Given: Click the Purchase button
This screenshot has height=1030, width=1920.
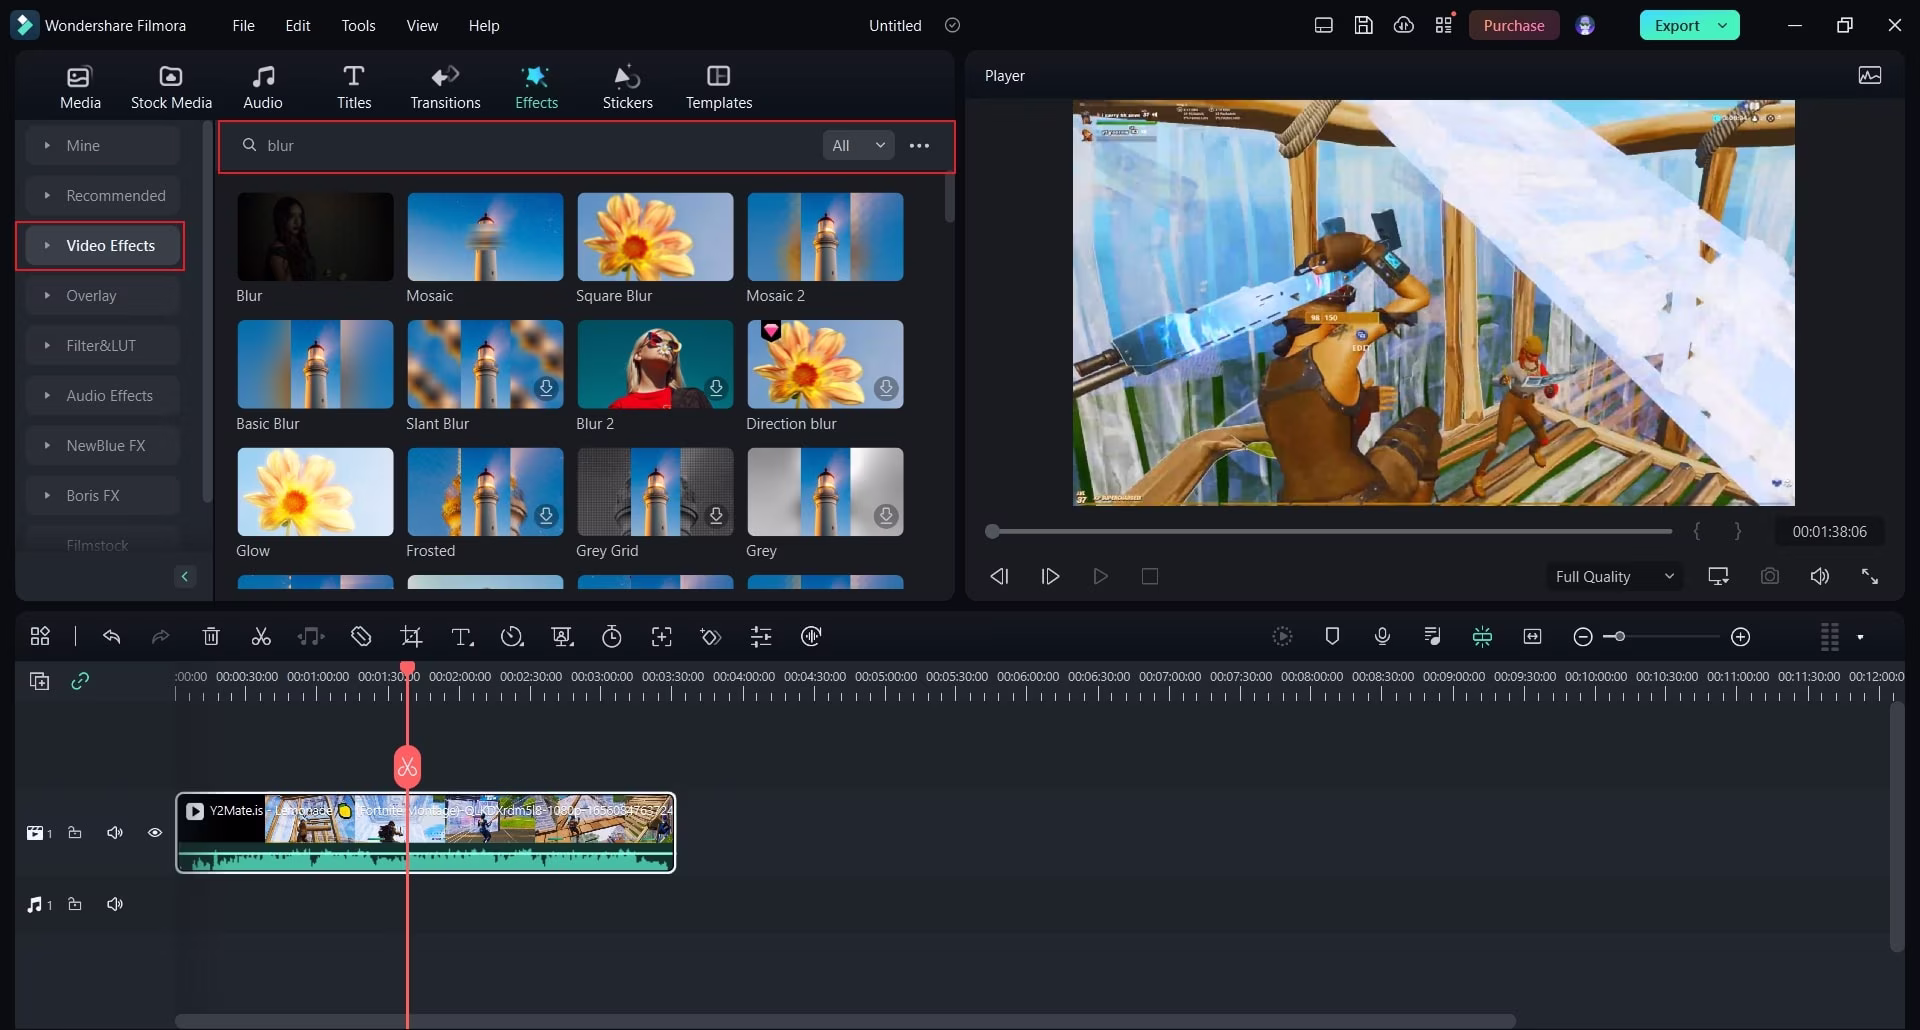Looking at the screenshot, I should pyautogui.click(x=1513, y=26).
